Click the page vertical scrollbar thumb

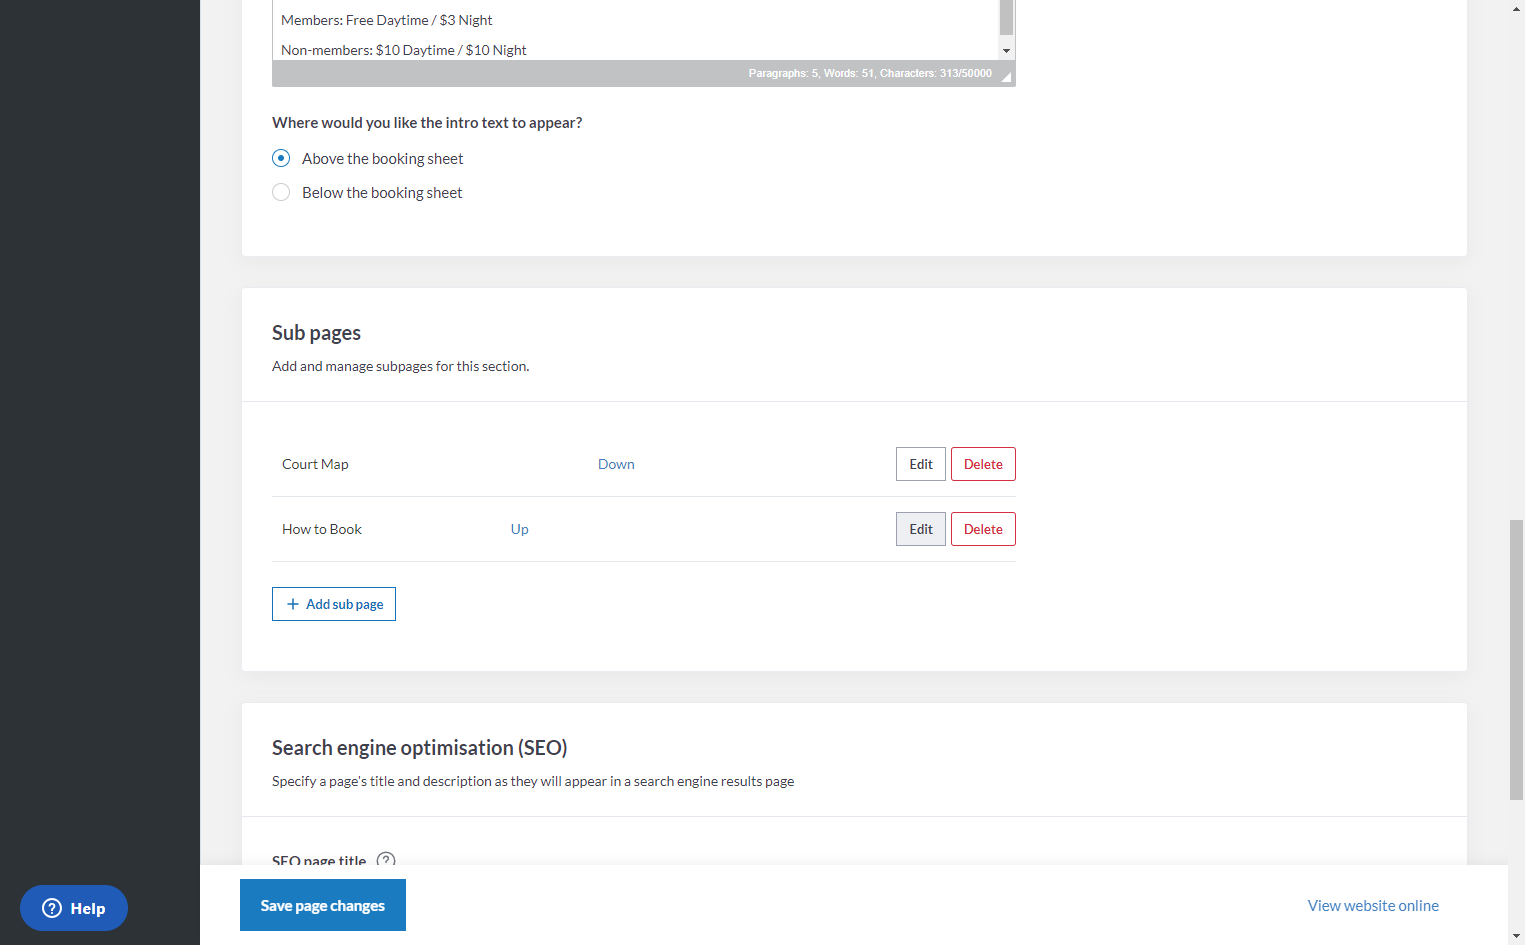pos(1517,660)
